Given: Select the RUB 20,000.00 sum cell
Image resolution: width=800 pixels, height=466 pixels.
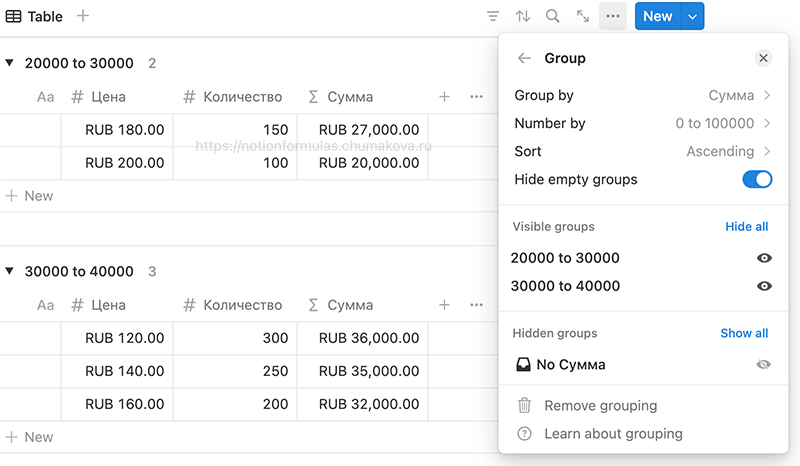Looking at the screenshot, I should pyautogui.click(x=363, y=163).
